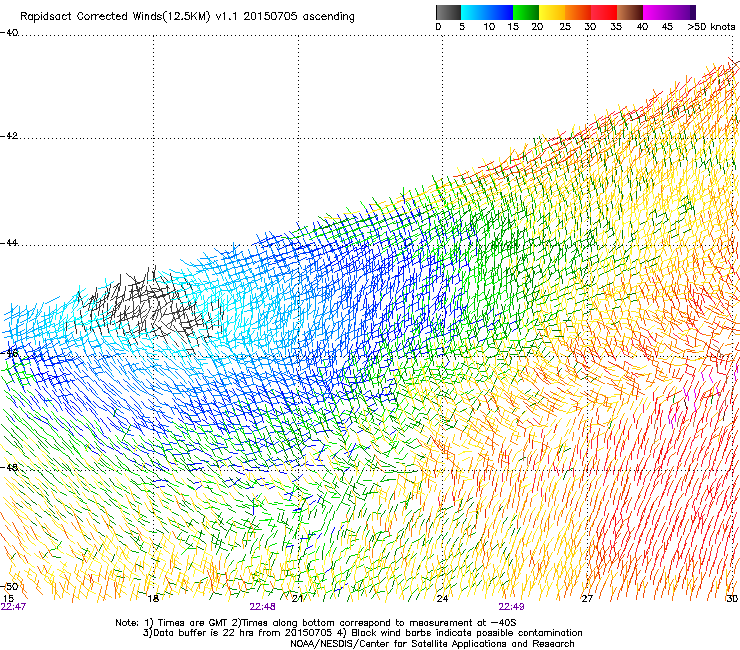
Task: Click the '-40' latitude axis label
Action: (x=9, y=33)
